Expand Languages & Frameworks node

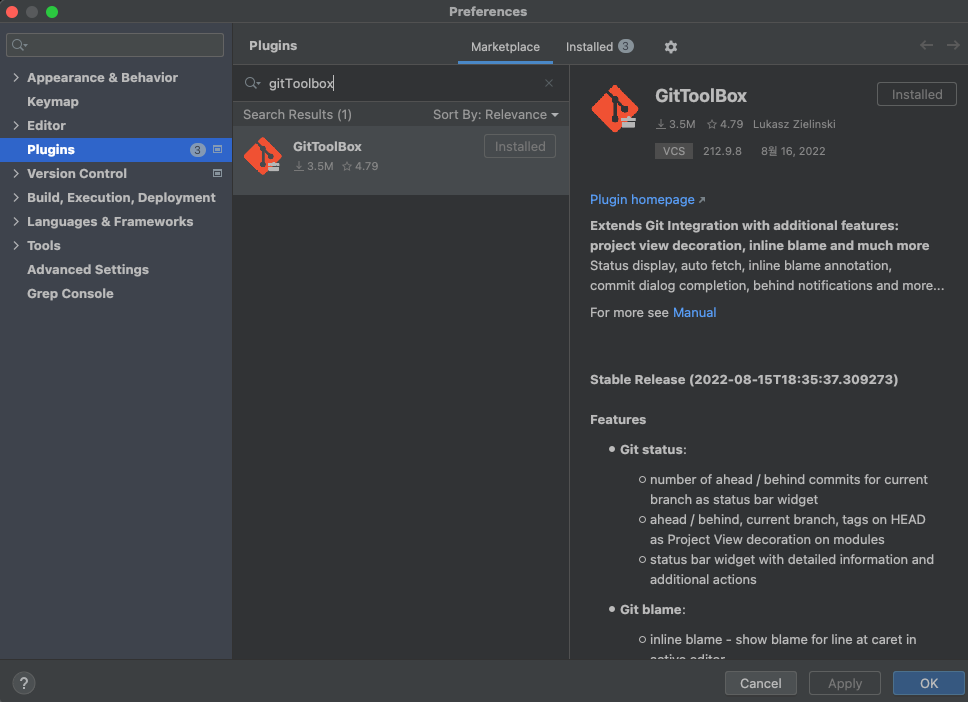(x=16, y=222)
